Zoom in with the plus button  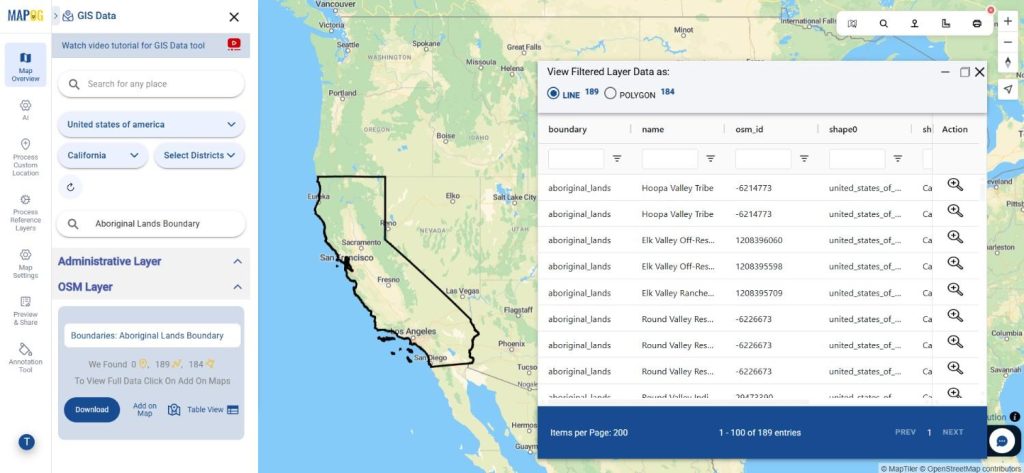click(1008, 21)
